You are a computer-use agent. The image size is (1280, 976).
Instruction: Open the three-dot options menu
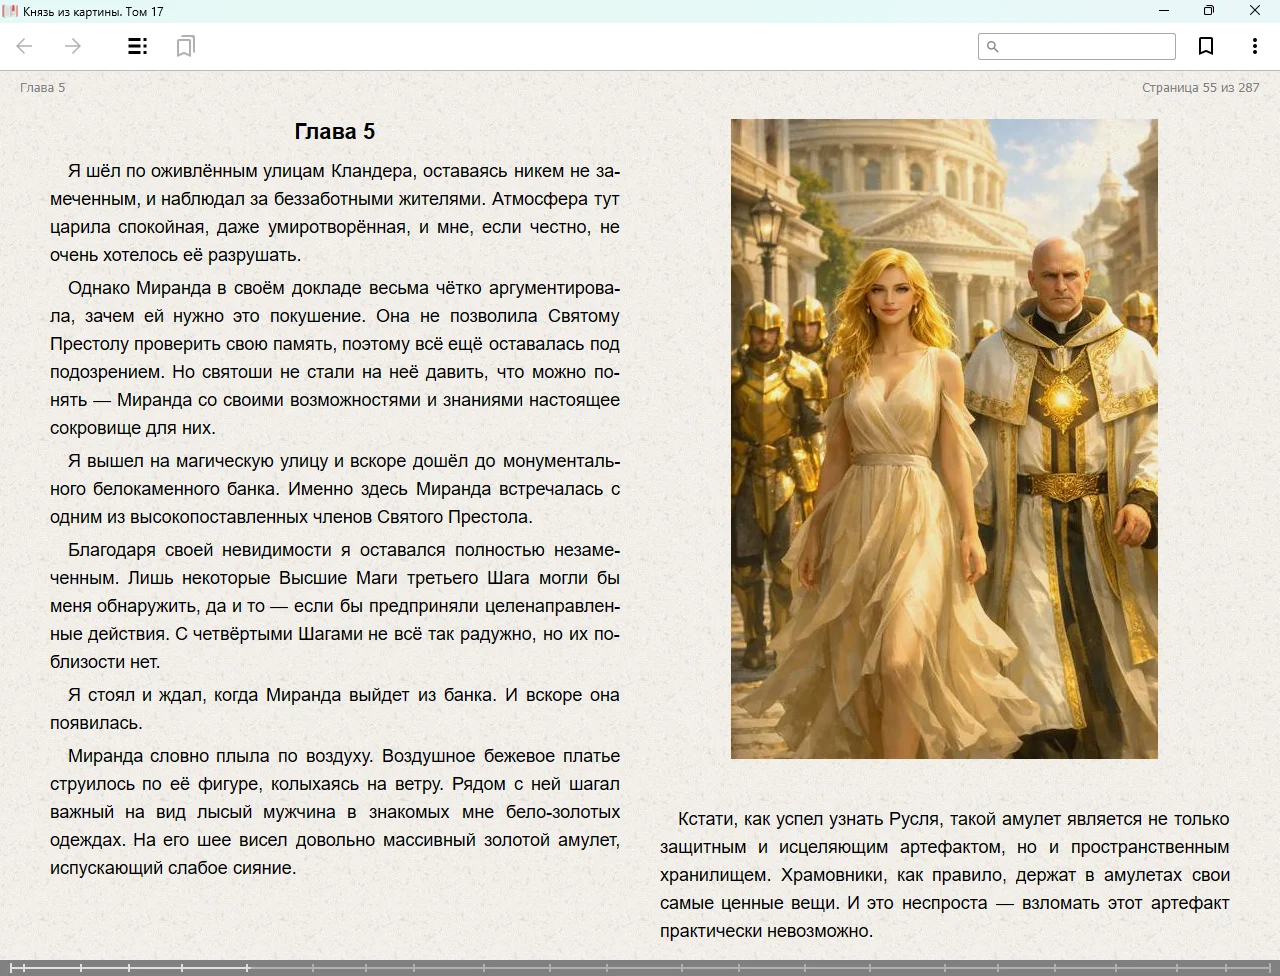(x=1254, y=46)
